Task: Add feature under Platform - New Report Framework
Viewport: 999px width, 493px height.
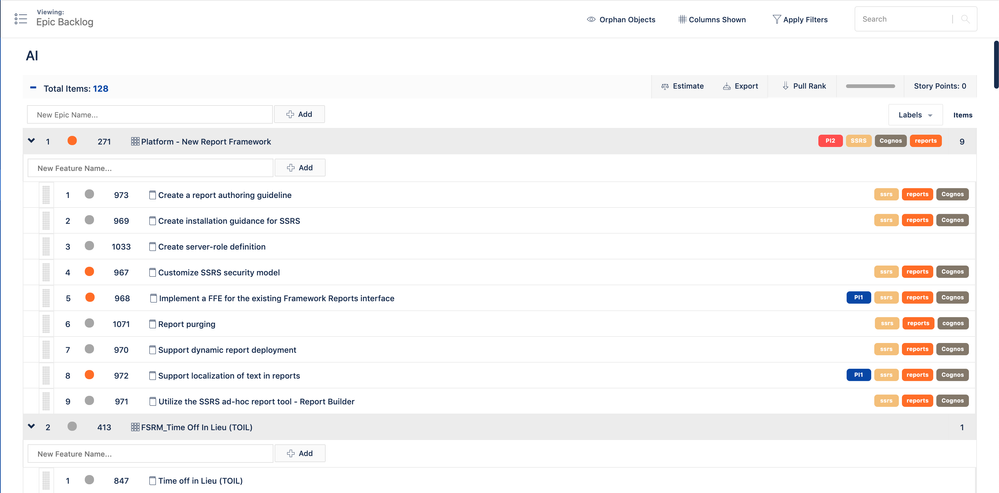Action: point(300,168)
